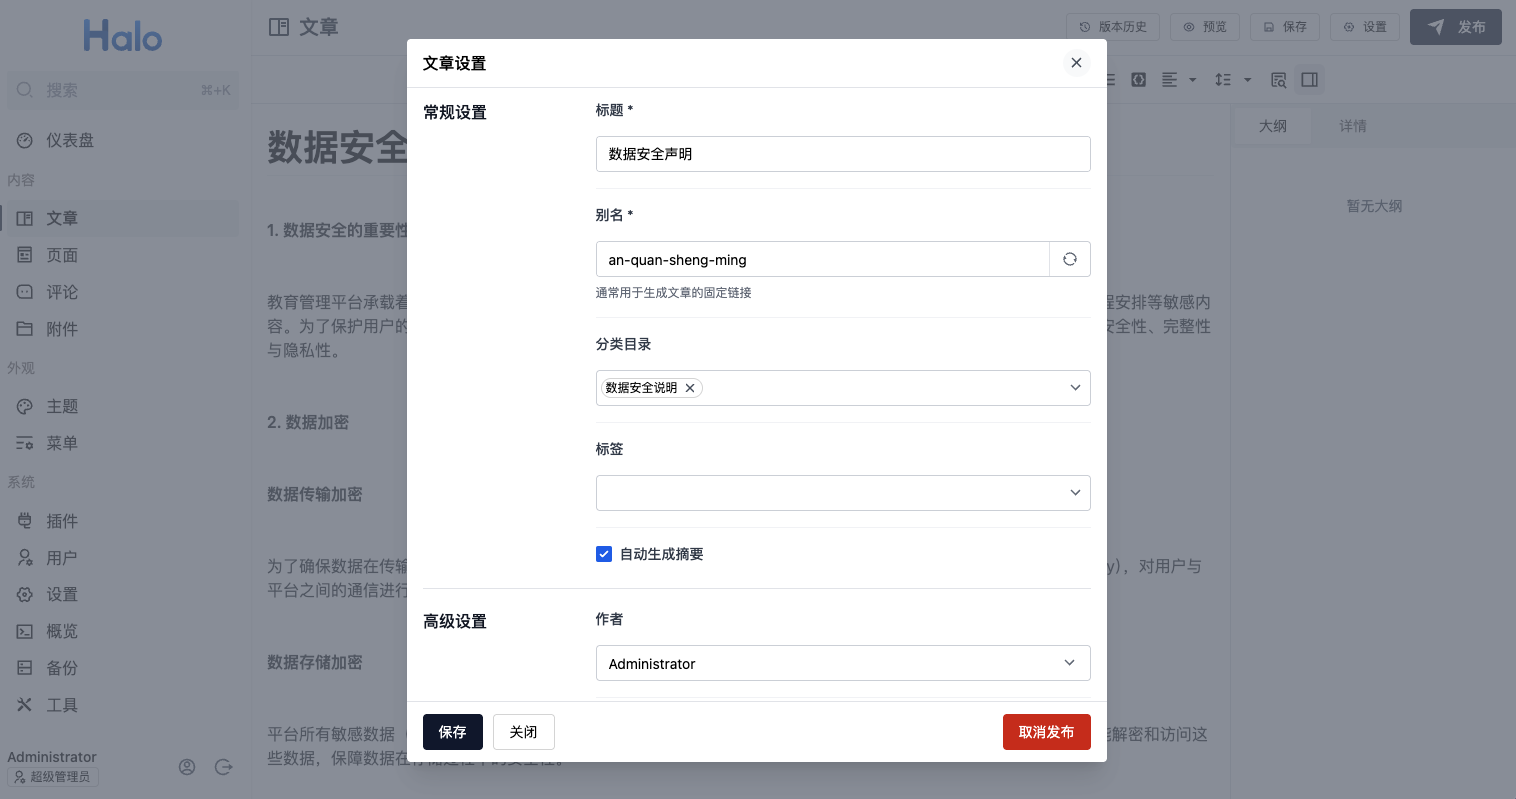Open the 插件 sidebar item

62,521
